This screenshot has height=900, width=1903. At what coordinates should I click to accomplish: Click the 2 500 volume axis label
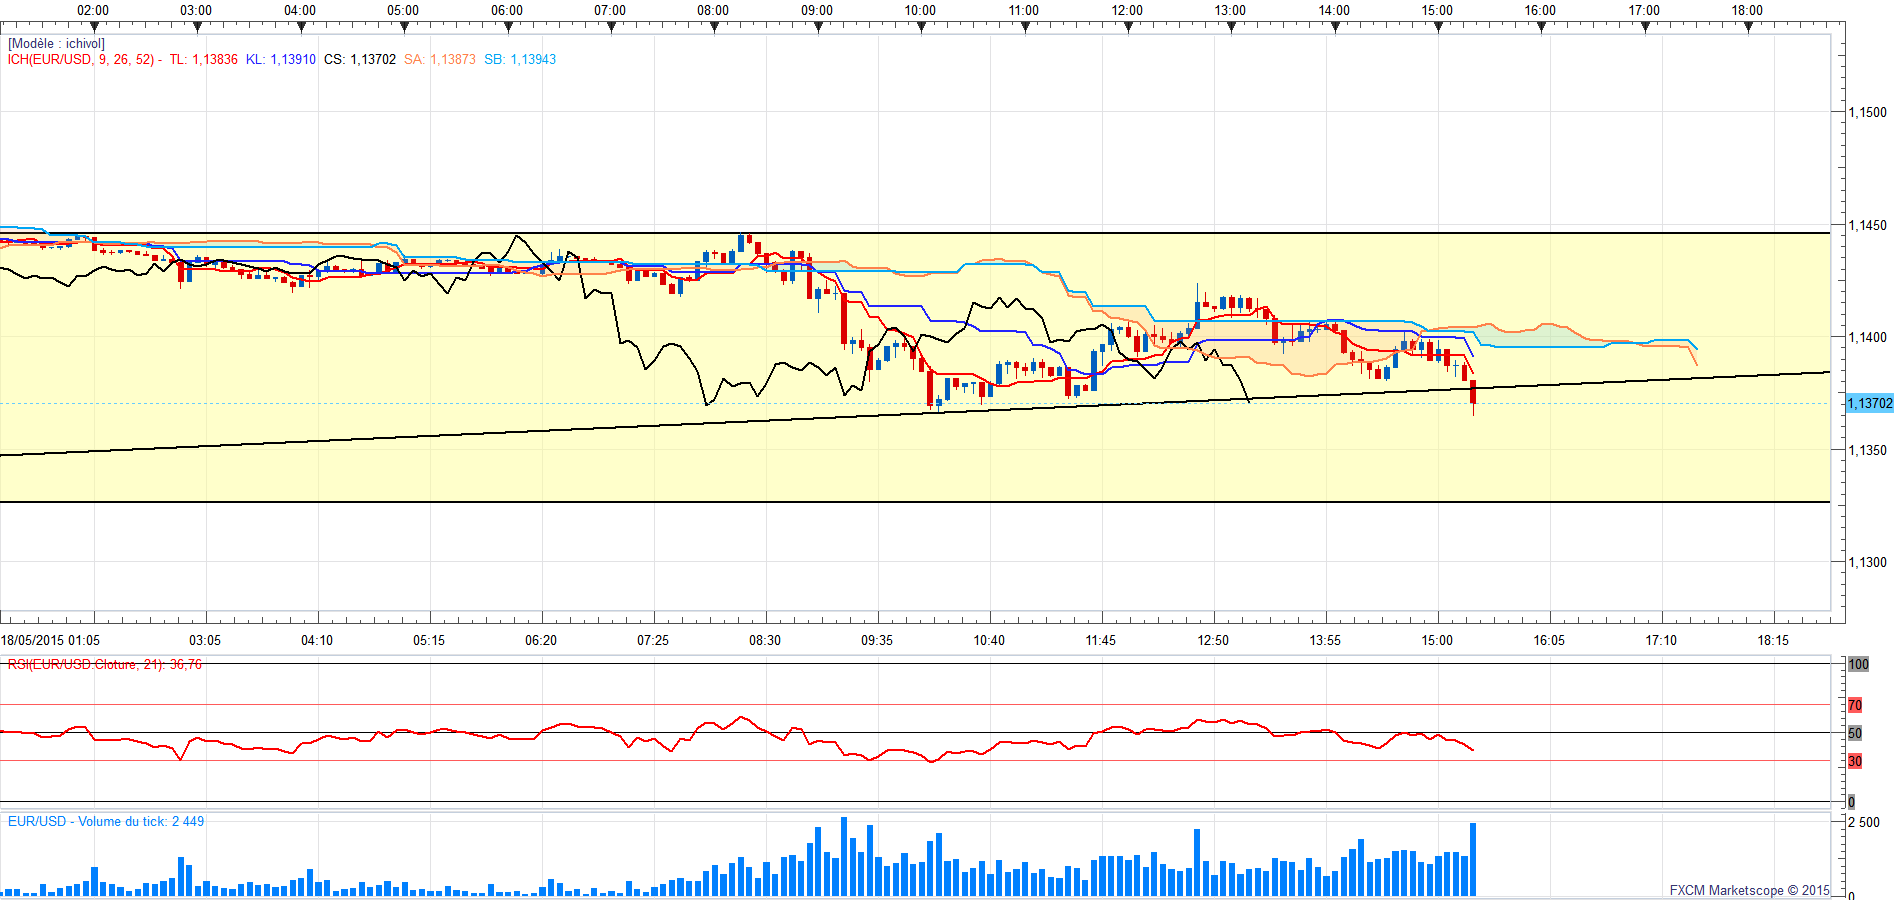(1864, 823)
